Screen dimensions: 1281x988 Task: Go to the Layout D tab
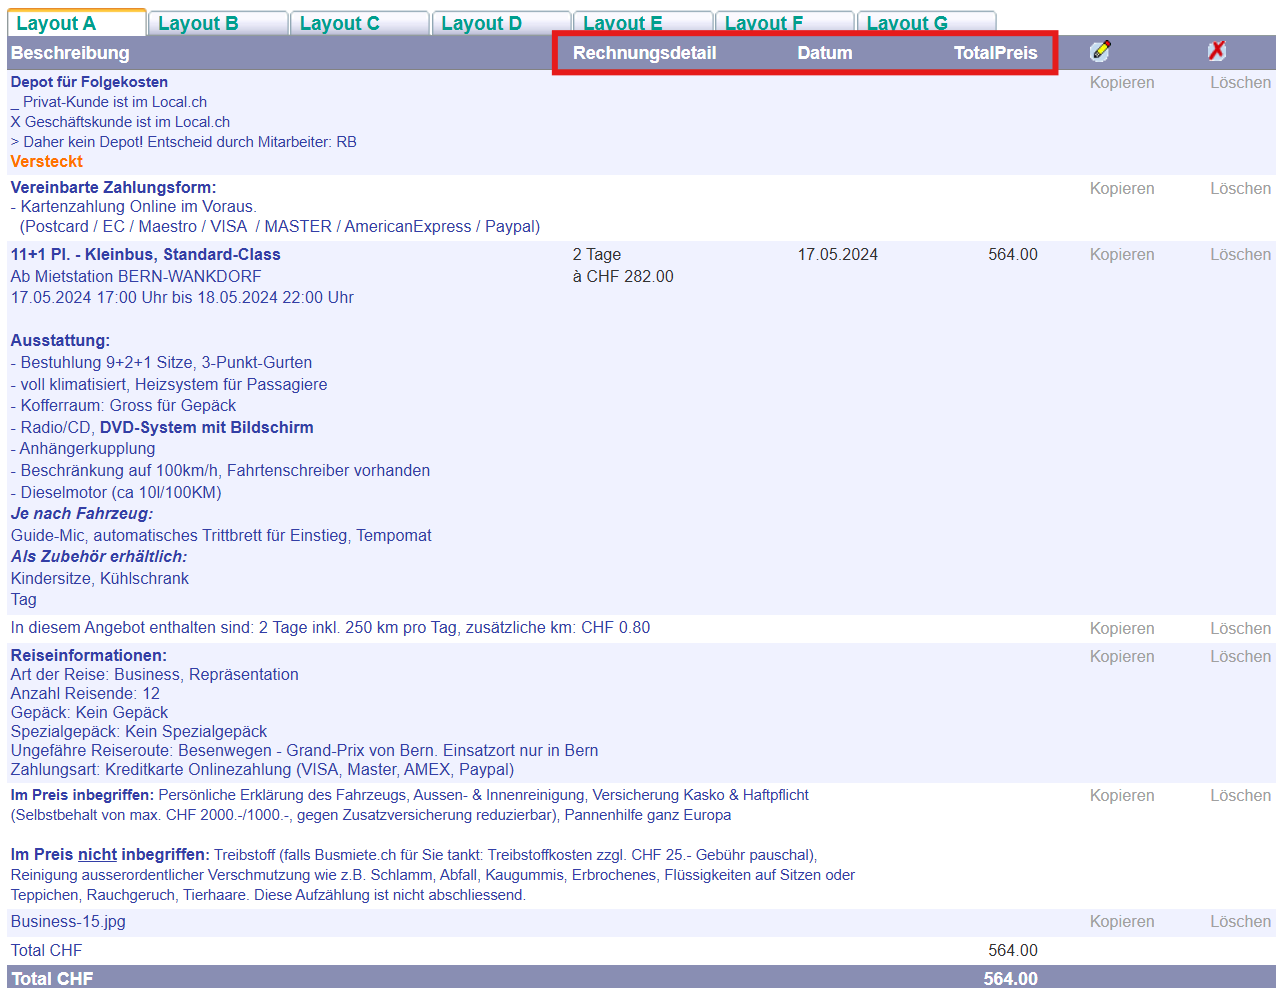[502, 23]
